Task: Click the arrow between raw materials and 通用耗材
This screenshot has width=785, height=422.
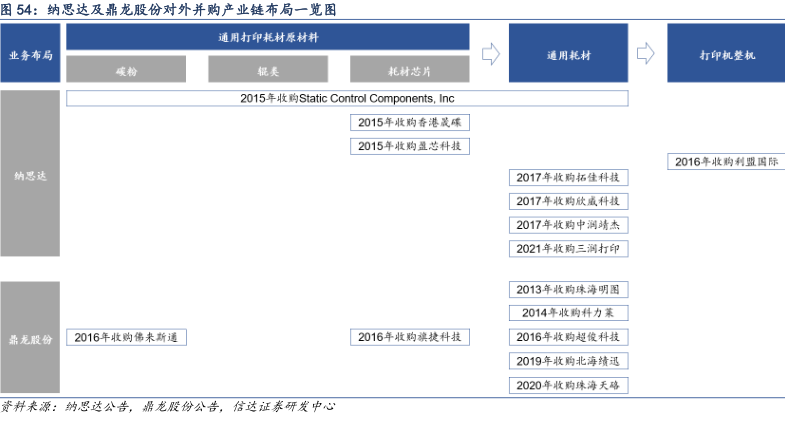Action: click(490, 53)
